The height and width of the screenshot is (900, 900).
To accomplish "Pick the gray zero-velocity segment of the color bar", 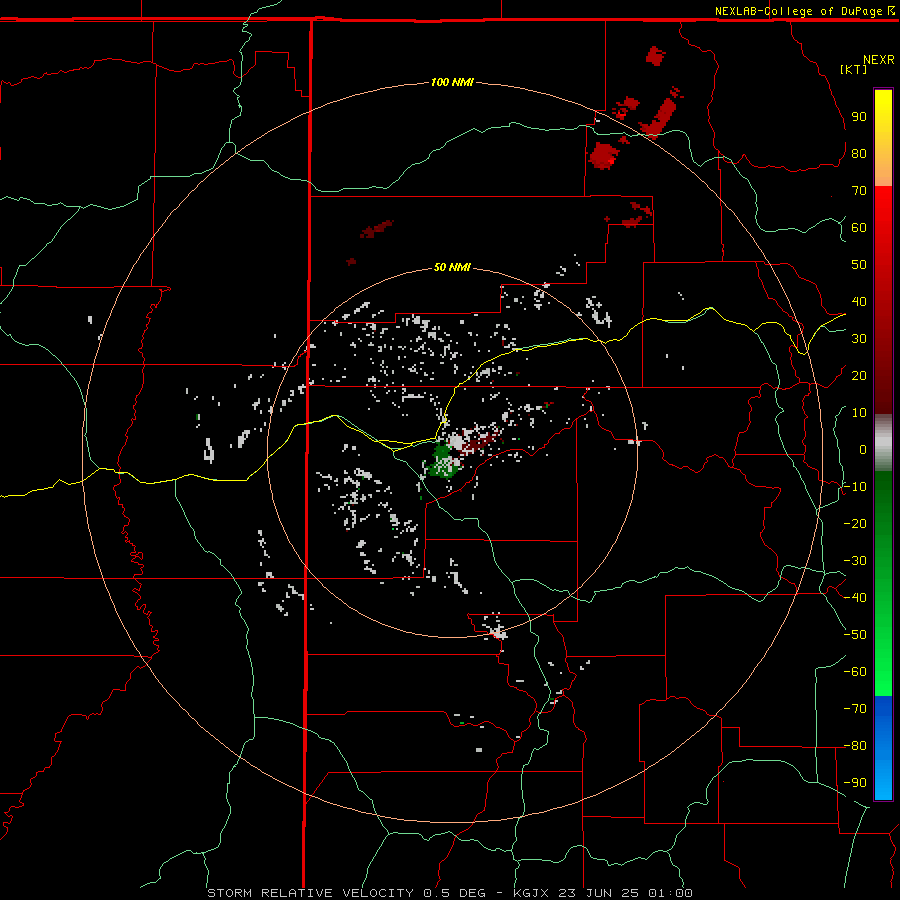I will pos(883,443).
